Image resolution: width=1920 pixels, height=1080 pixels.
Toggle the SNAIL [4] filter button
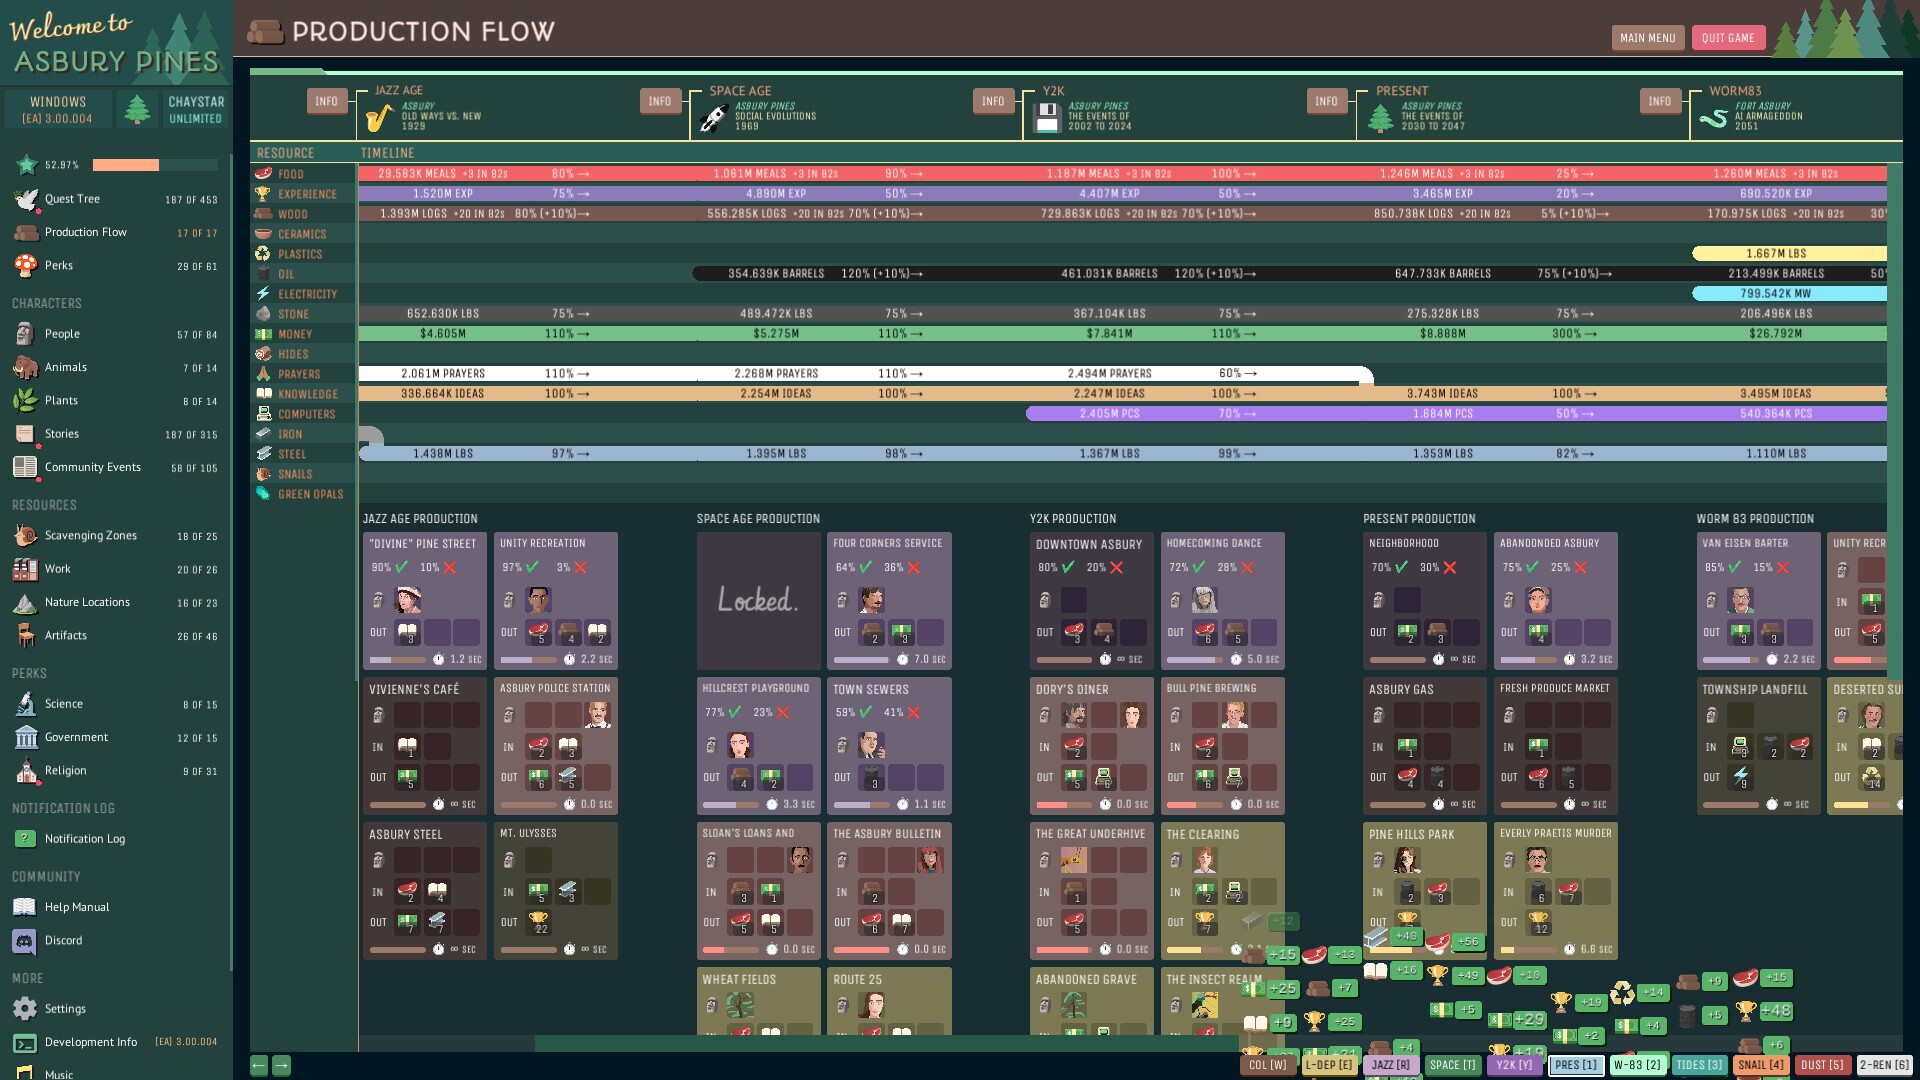[x=1762, y=1065]
